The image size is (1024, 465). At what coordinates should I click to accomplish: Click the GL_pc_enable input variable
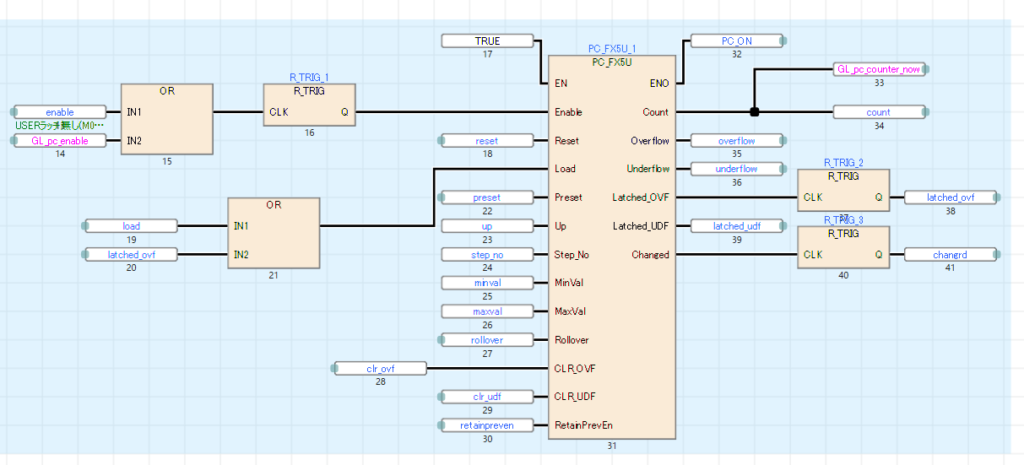coord(60,141)
